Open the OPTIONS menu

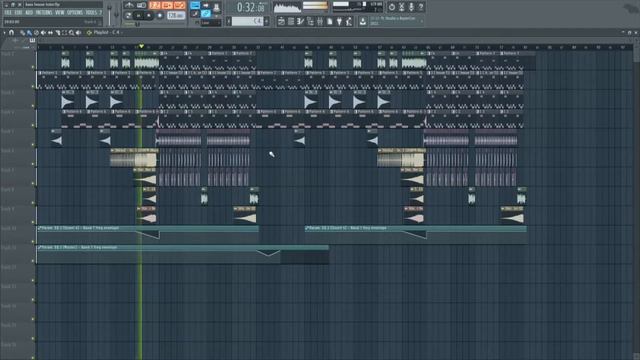click(75, 13)
